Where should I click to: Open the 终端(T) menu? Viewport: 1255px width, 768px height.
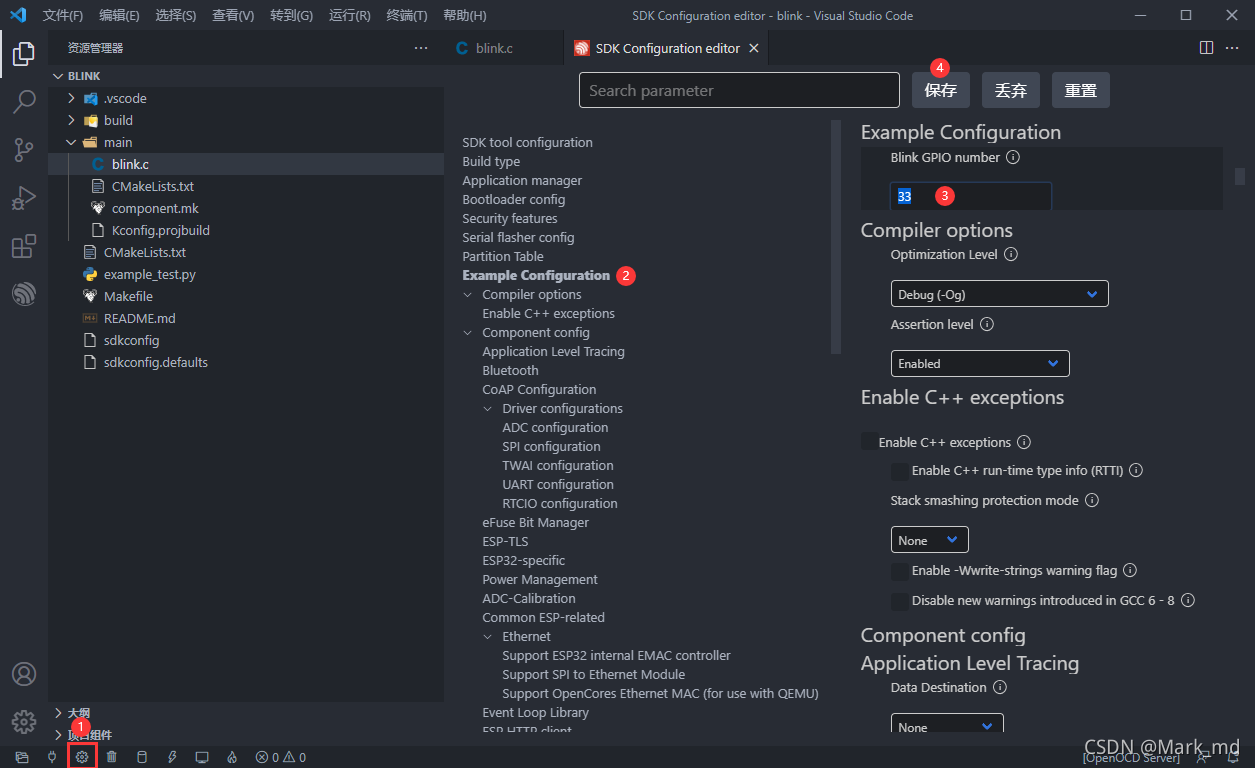407,16
